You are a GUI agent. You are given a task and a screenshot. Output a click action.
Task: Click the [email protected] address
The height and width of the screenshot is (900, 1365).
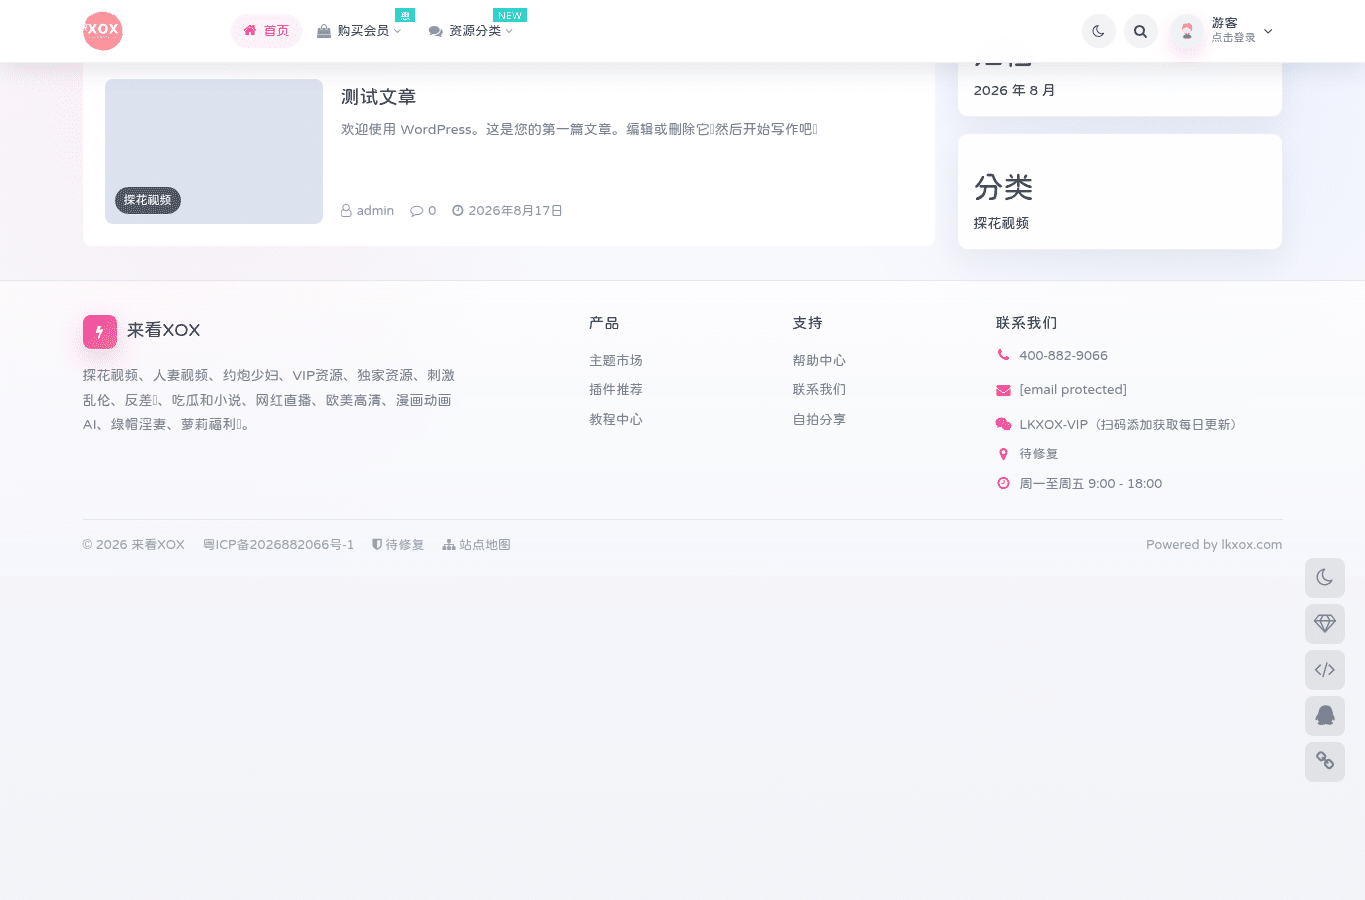pos(1073,390)
